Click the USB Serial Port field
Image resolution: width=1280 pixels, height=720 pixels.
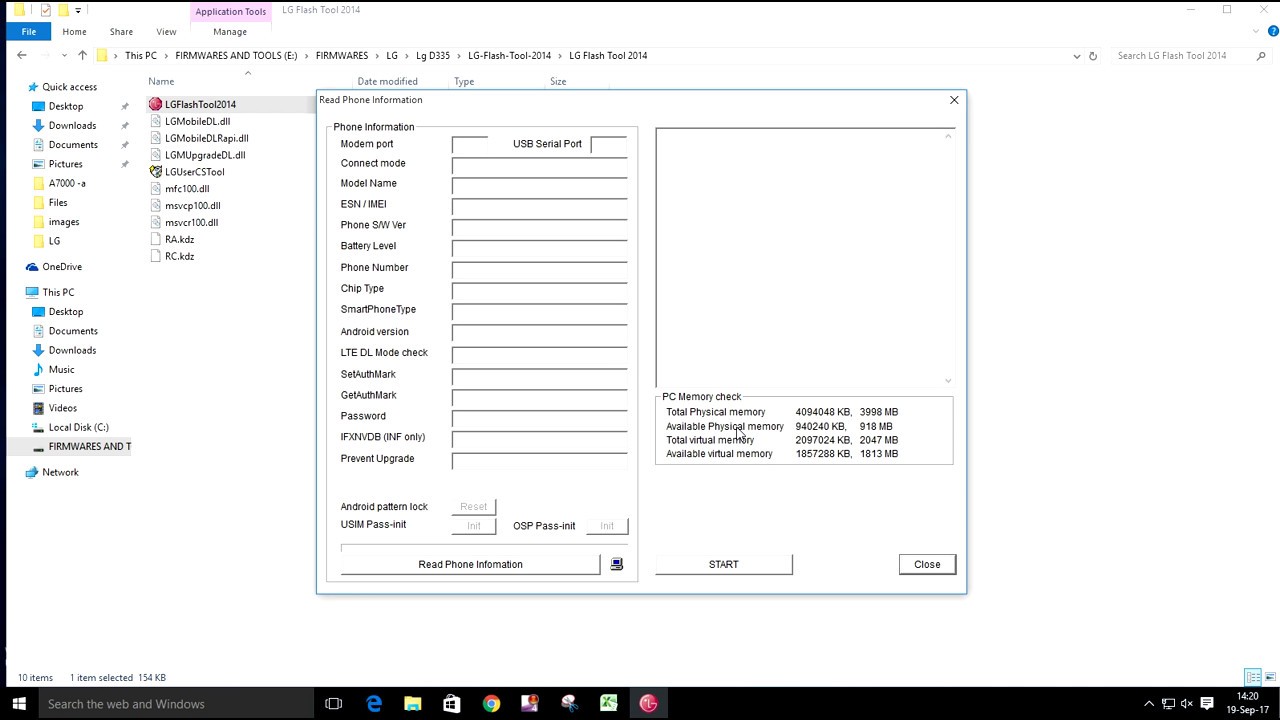(x=609, y=144)
